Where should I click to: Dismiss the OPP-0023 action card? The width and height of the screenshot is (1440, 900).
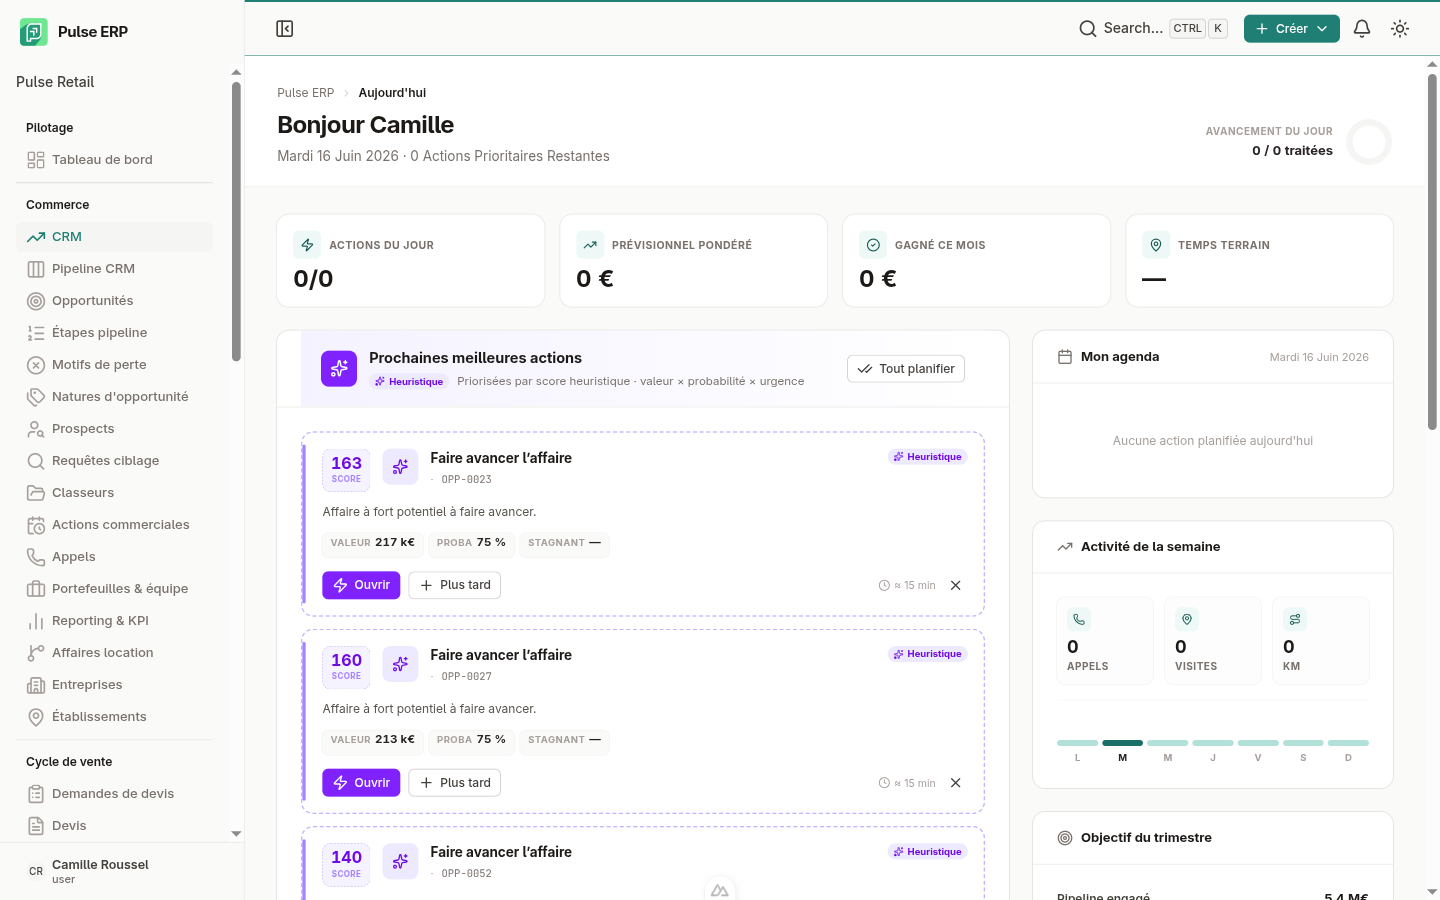click(956, 586)
